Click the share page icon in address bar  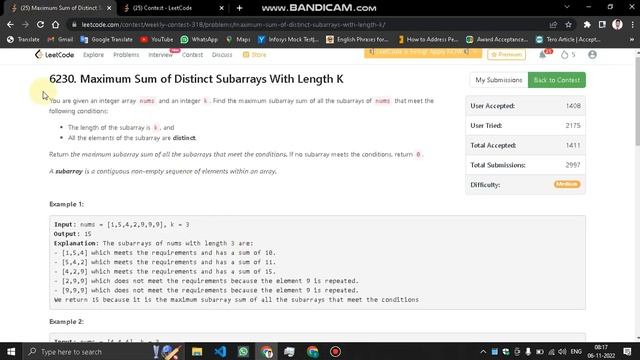tap(553, 25)
